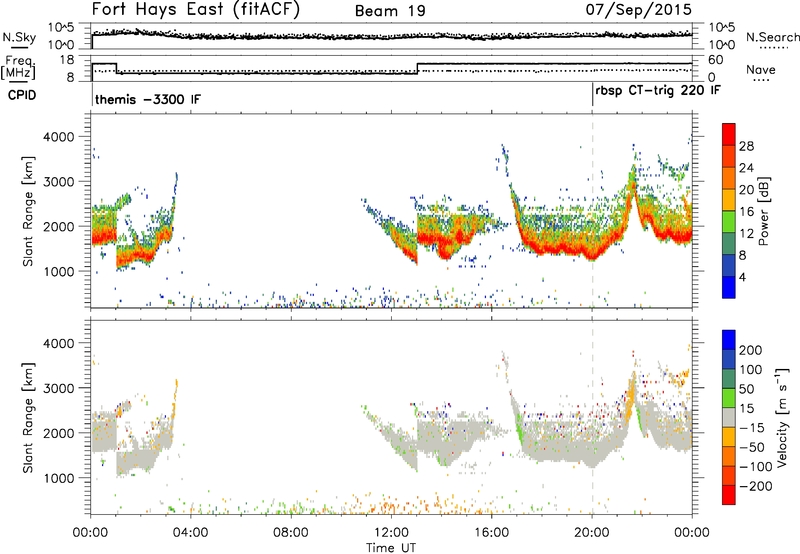Click the date '07/Sep/2015'
Image resolution: width=800 pixels, height=554 pixels.
[639, 10]
